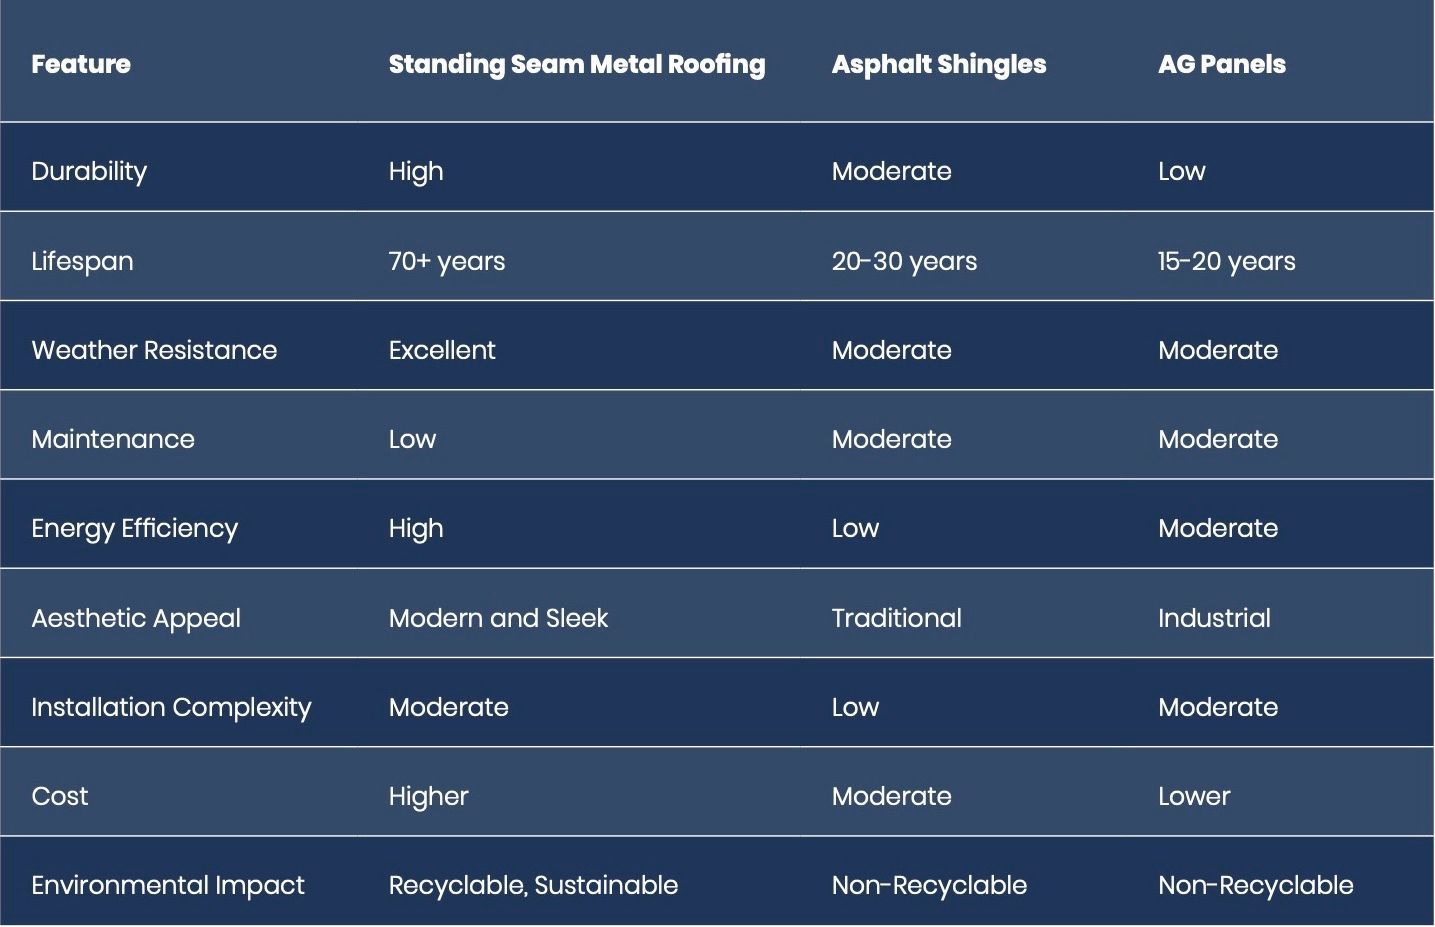Image resolution: width=1435 pixels, height=927 pixels.
Task: Click the Traditional cell
Action: point(897,618)
